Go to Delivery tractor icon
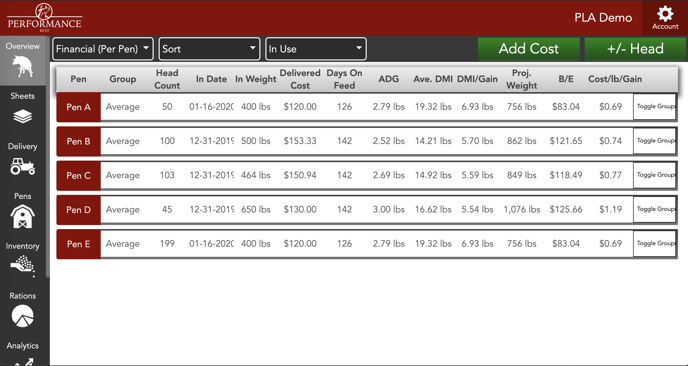This screenshot has height=366, width=688. [x=22, y=166]
